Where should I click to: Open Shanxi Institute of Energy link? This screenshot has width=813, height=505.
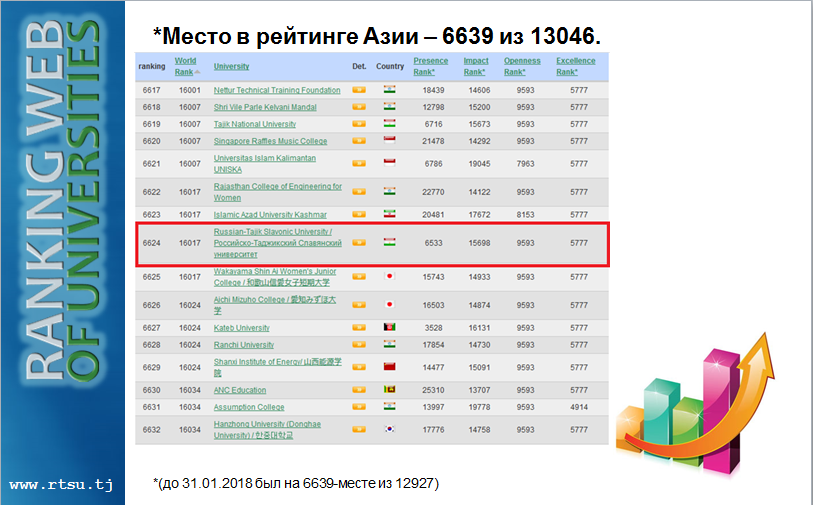point(277,367)
